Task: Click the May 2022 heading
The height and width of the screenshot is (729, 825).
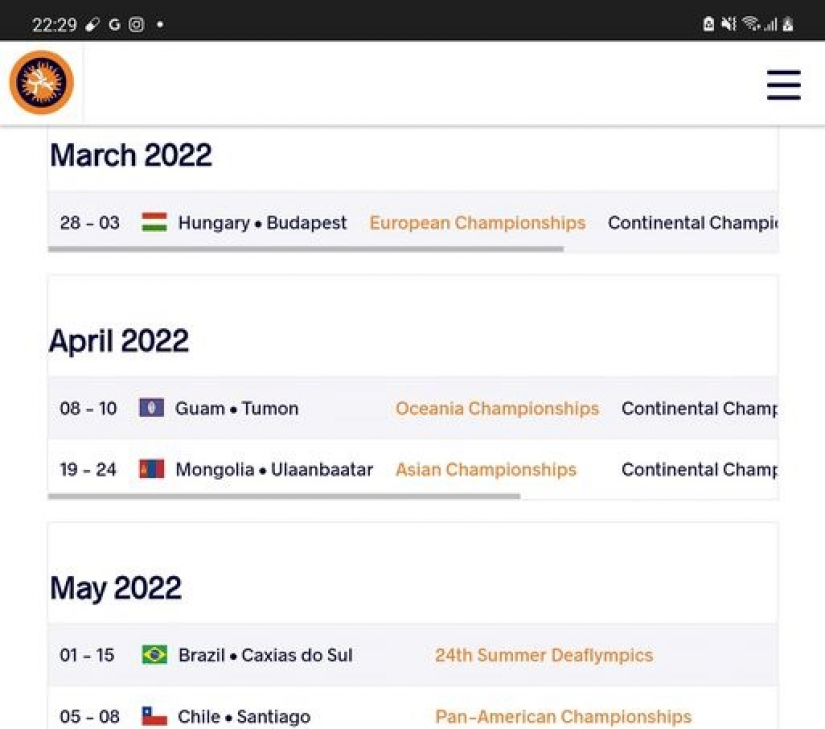Action: tap(116, 587)
